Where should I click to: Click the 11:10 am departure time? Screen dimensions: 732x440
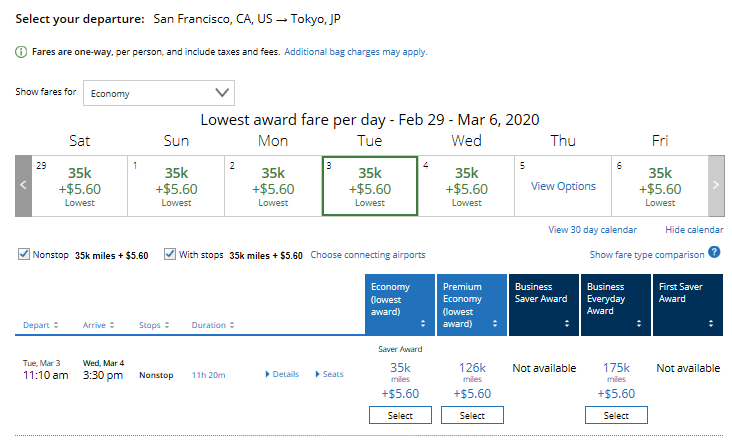pyautogui.click(x=46, y=375)
